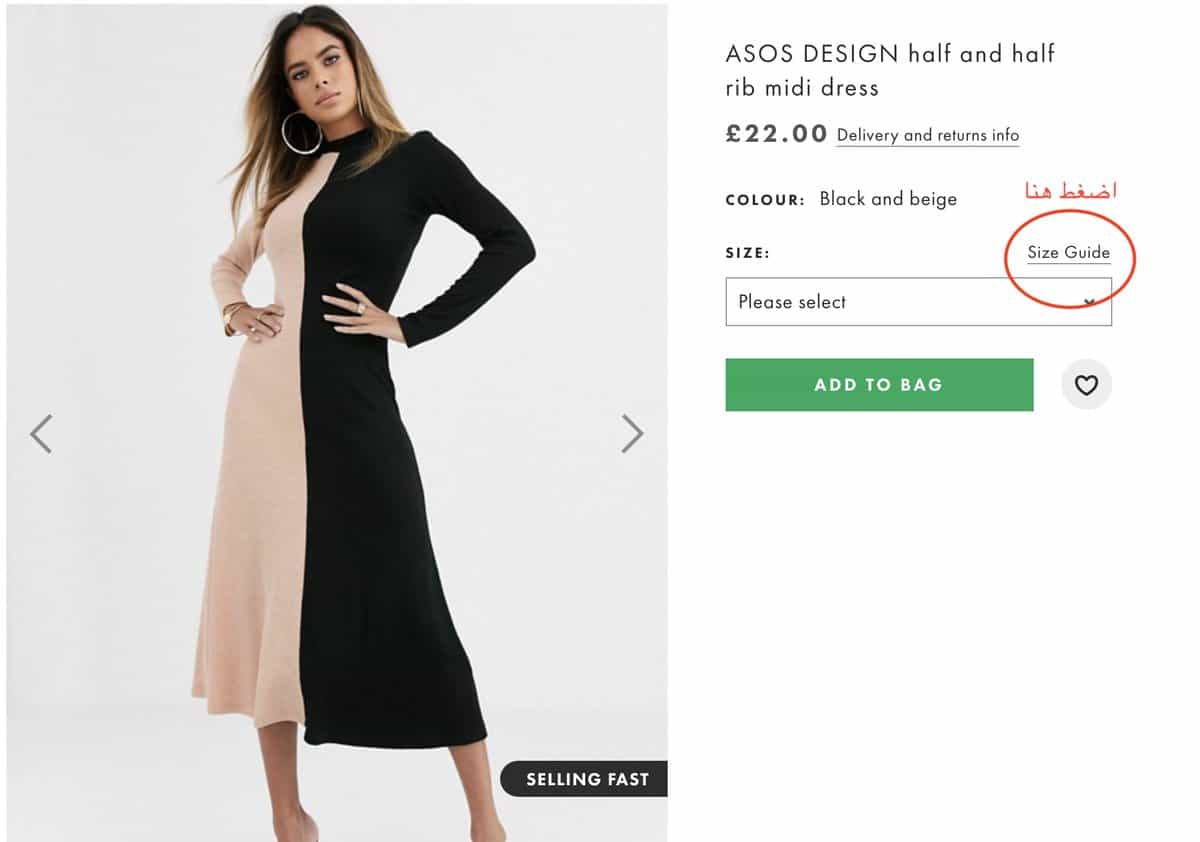Screen dimensions: 1200x842
Task: Click the red Arabic annotation text
Action: click(x=1070, y=190)
